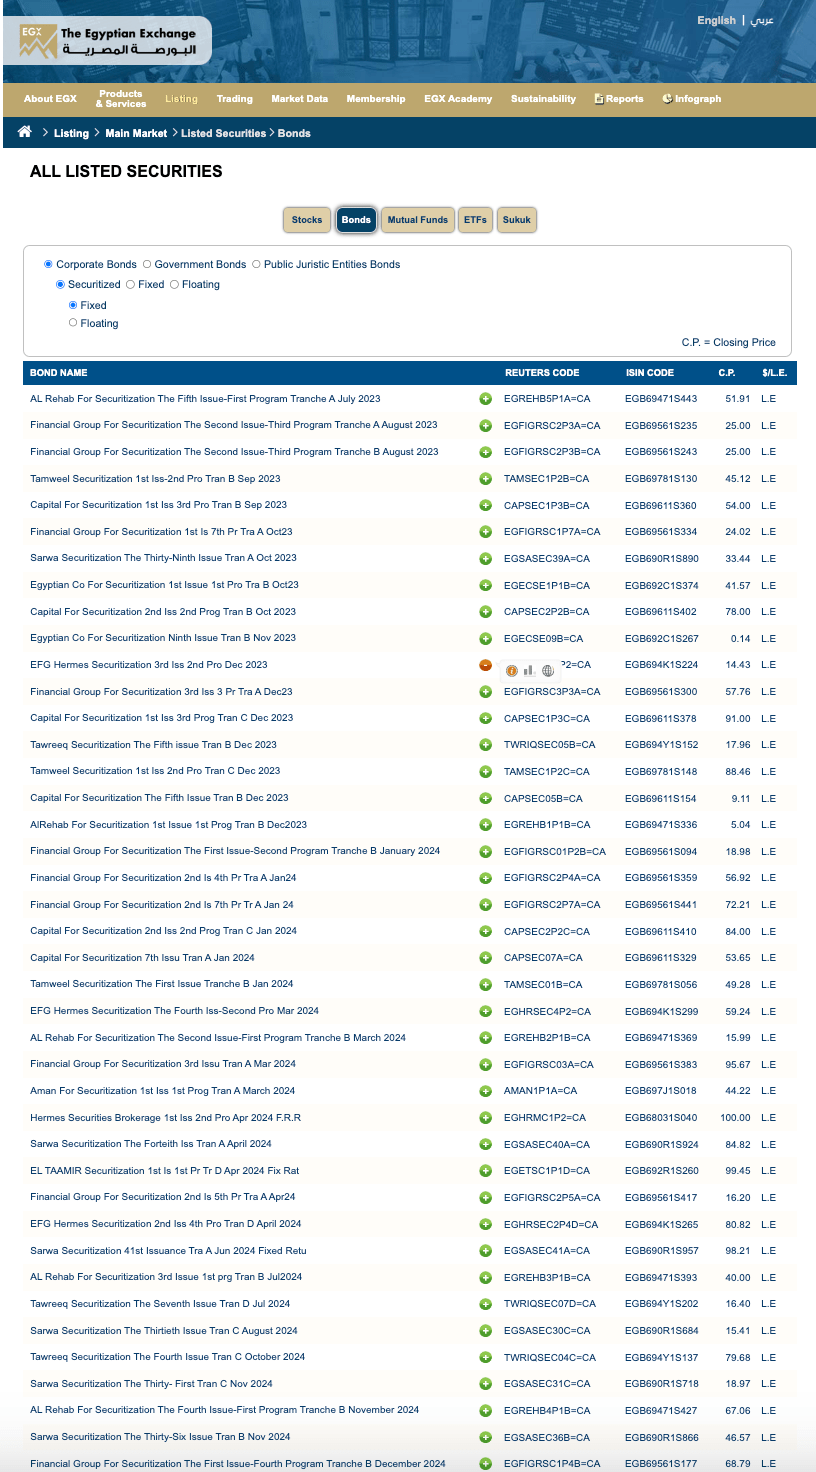Click green plus for AL Rehab Fourth Issue November 2024
The width and height of the screenshot is (816, 1472).
click(x=485, y=1410)
